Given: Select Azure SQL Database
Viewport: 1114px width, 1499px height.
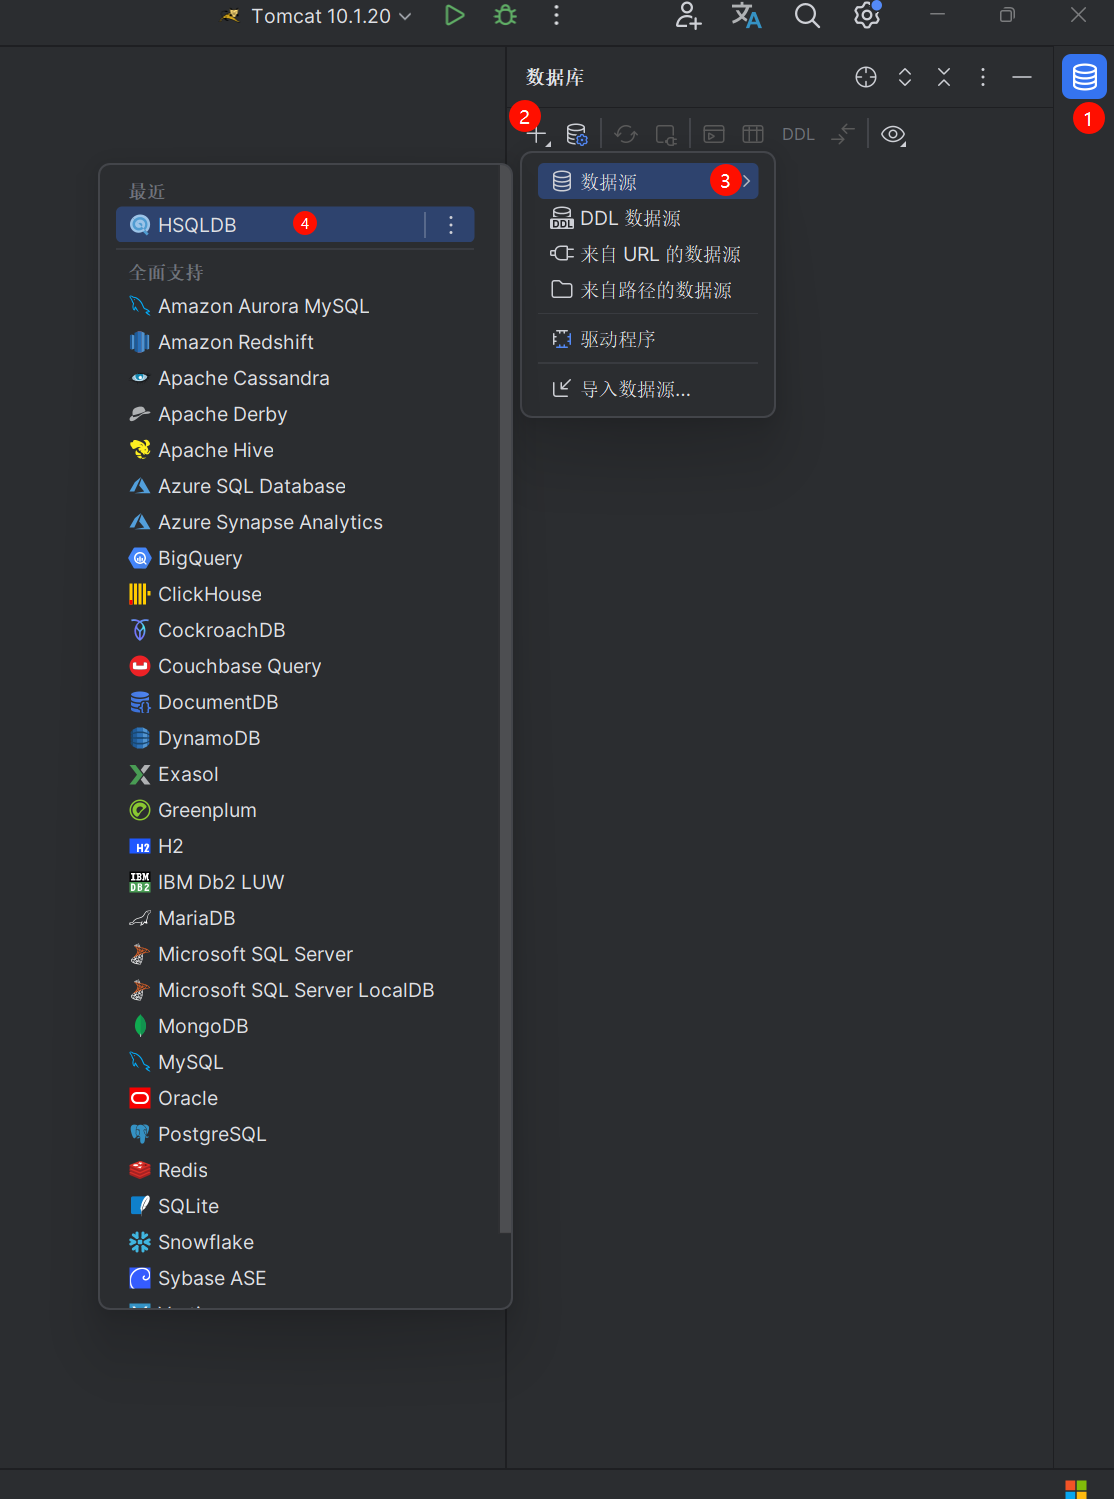Looking at the screenshot, I should pos(295,486).
